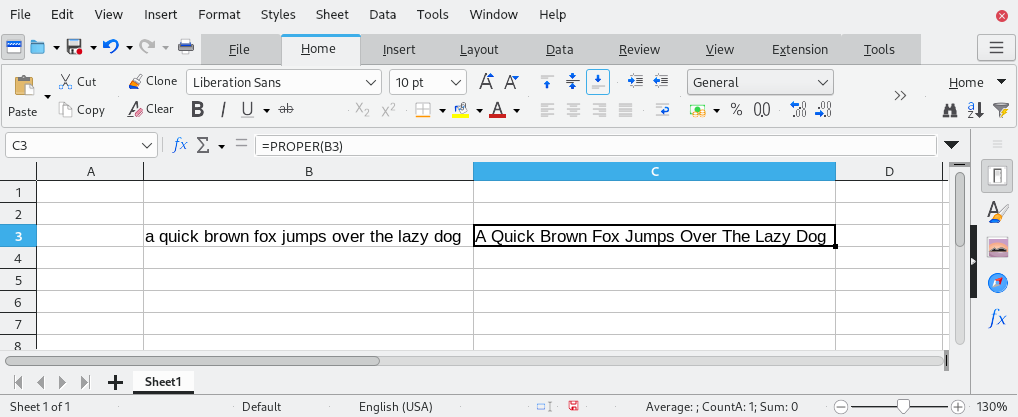
Task: Cut the selection with scissors icon
Action: click(77, 82)
